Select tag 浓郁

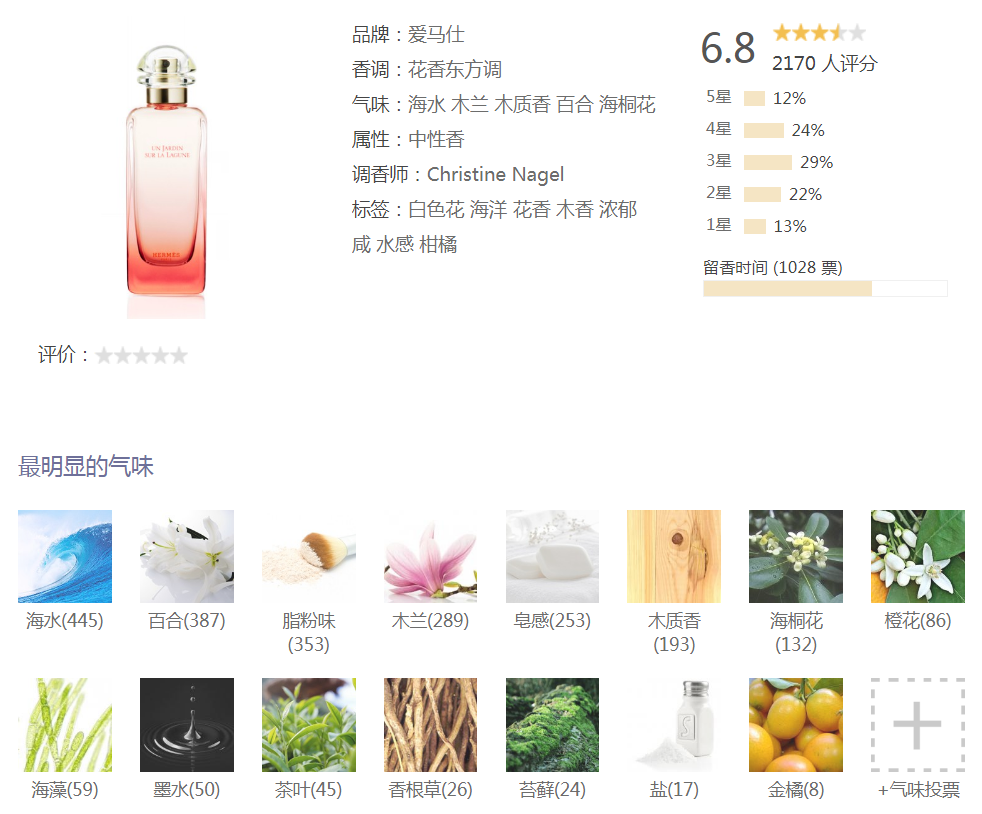618,210
